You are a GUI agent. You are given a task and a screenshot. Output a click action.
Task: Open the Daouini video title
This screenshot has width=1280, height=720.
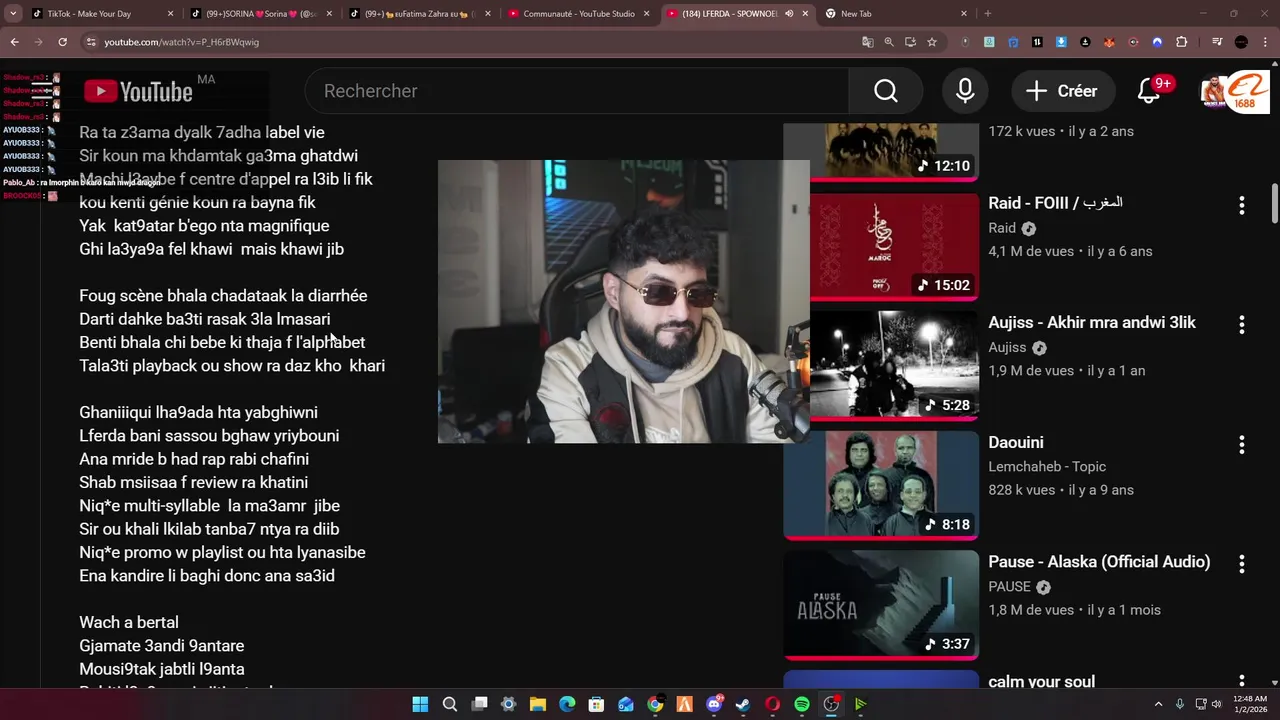pos(1016,442)
